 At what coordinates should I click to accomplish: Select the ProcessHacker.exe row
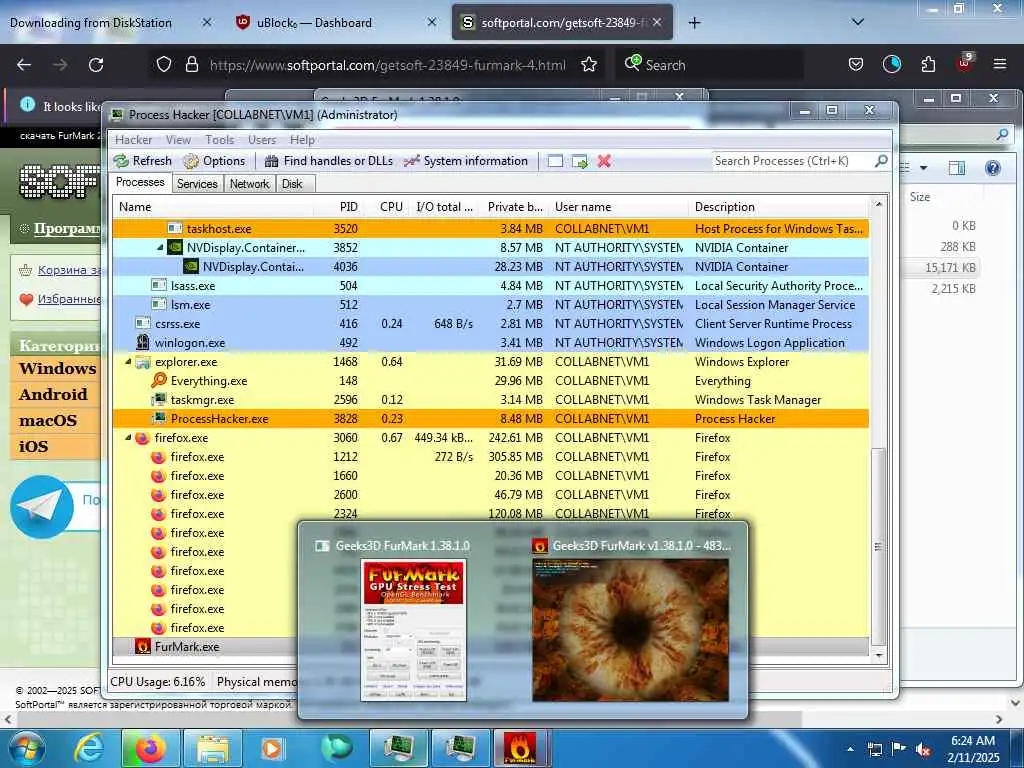pyautogui.click(x=490, y=419)
